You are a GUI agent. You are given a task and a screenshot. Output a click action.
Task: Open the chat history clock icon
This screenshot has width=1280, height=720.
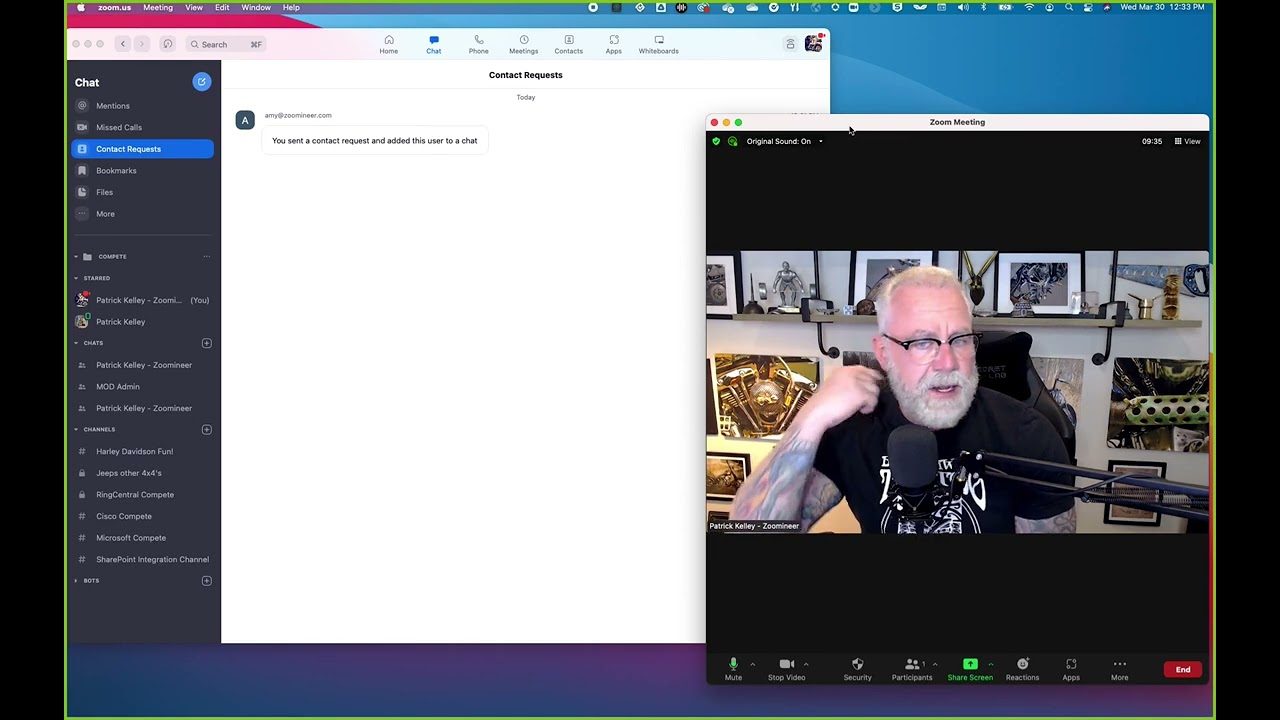coord(167,44)
